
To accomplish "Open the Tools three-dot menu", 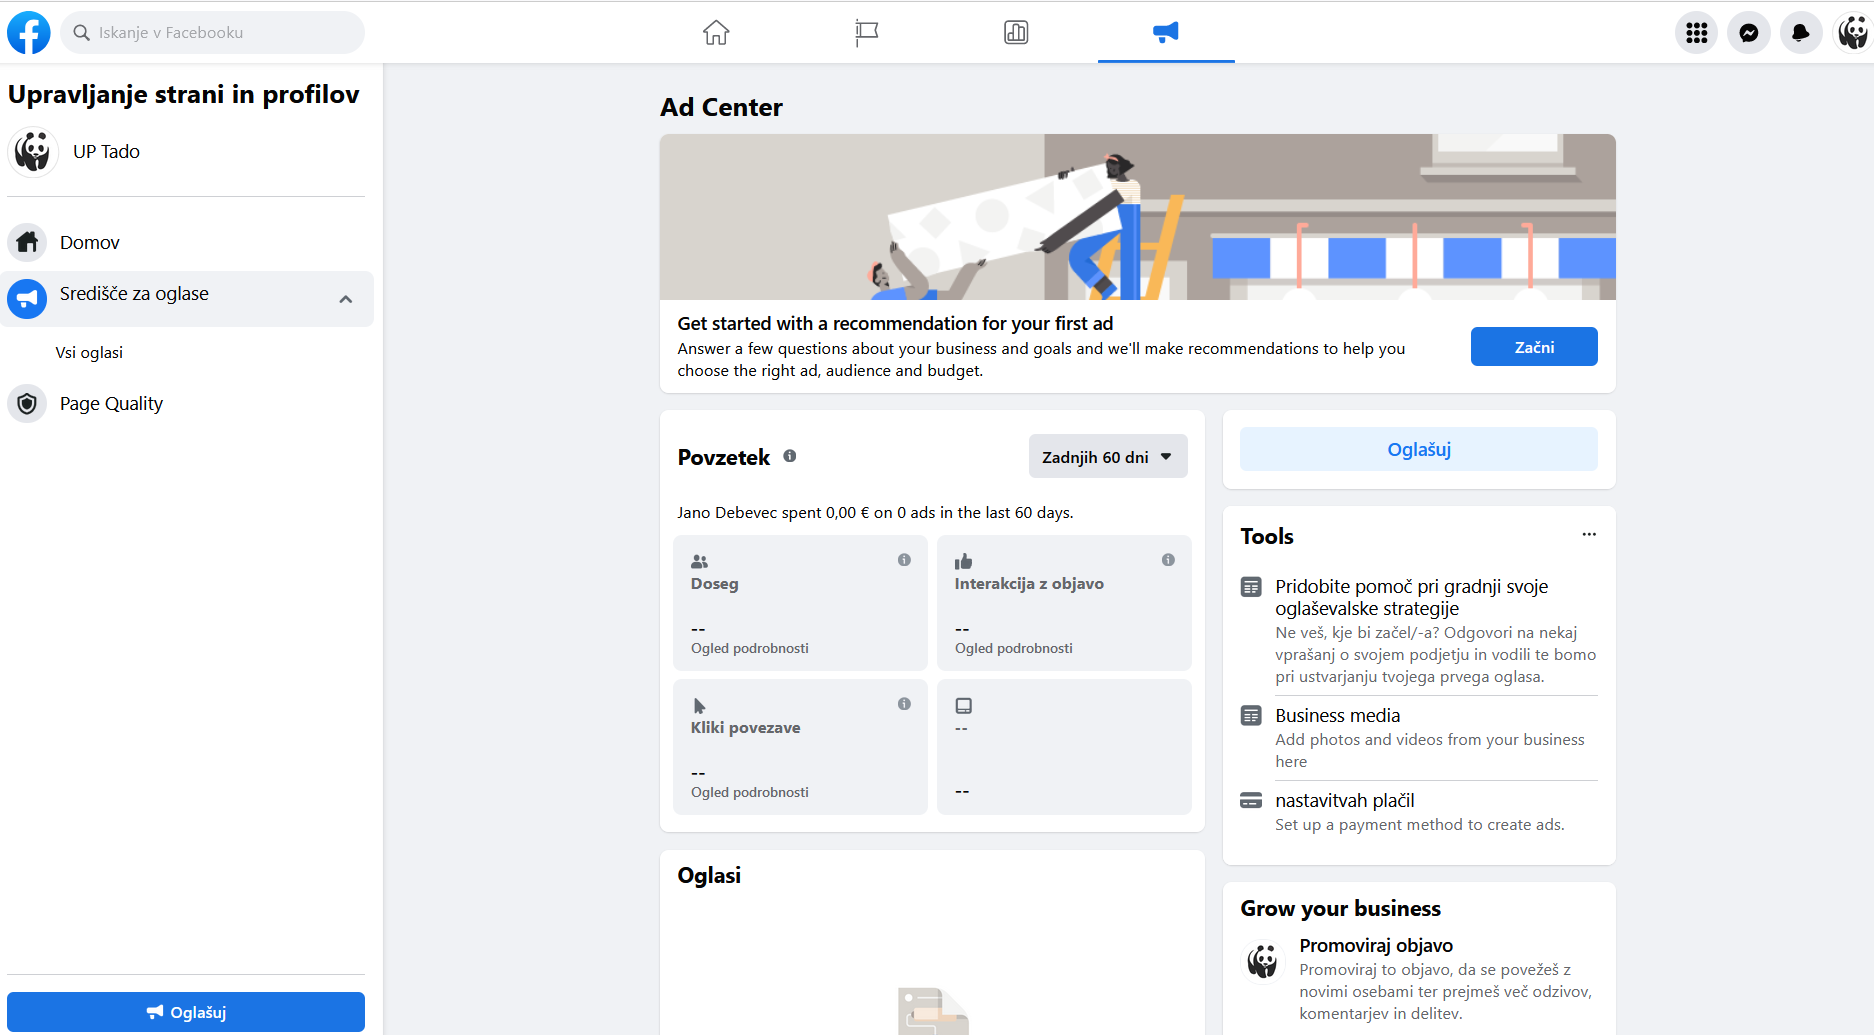I will pos(1589,534).
